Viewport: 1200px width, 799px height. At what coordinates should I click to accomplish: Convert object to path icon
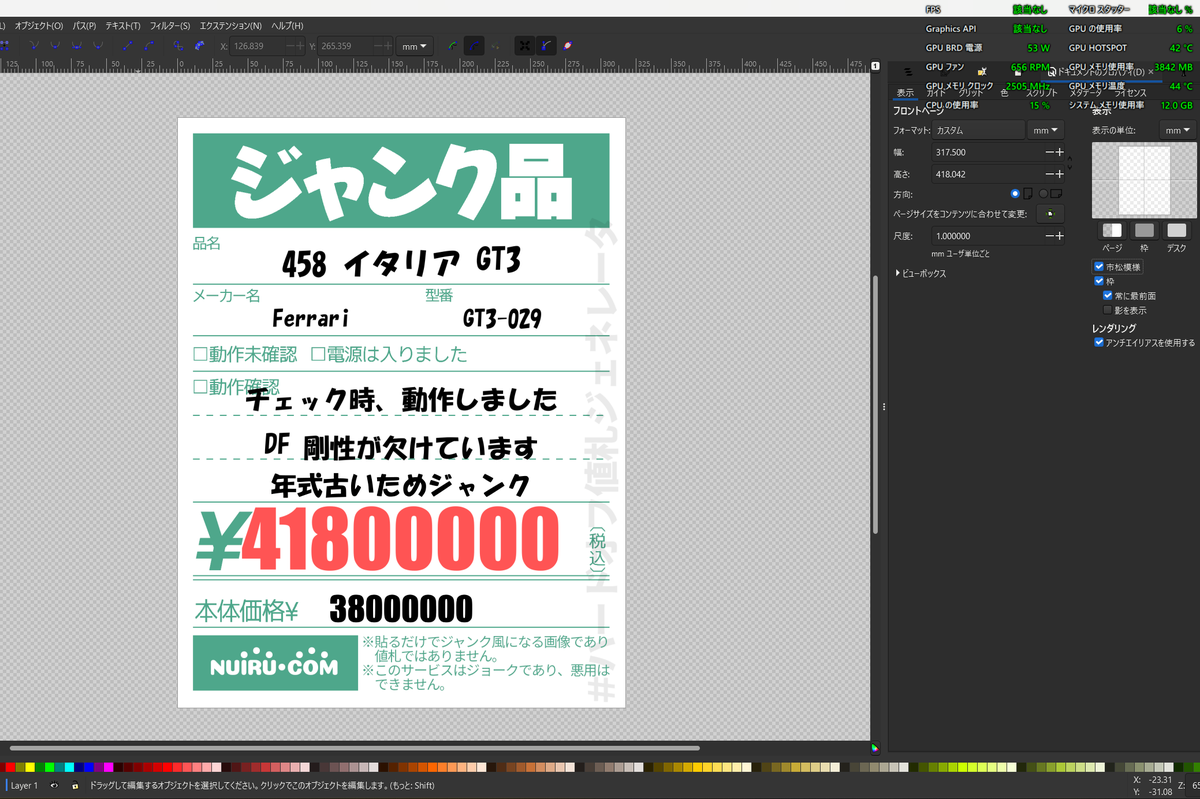coord(177,46)
